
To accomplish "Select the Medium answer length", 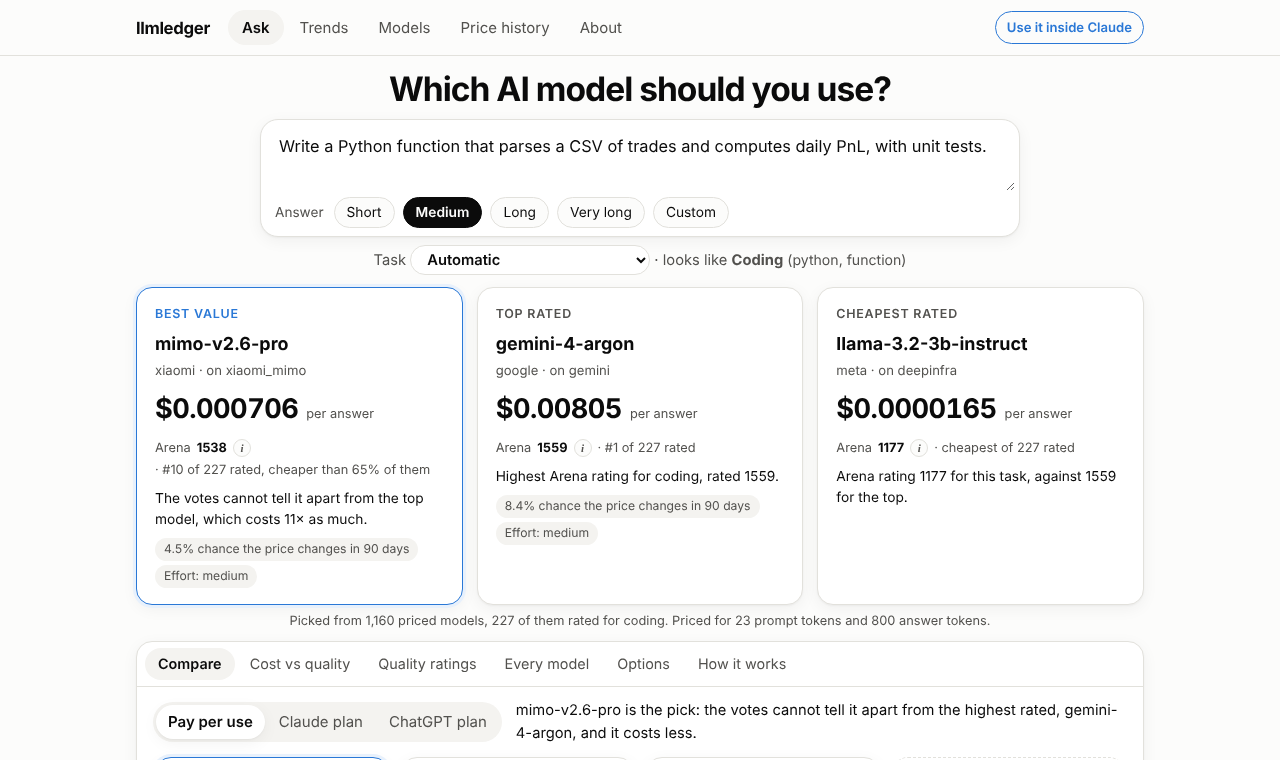I will (x=442, y=212).
